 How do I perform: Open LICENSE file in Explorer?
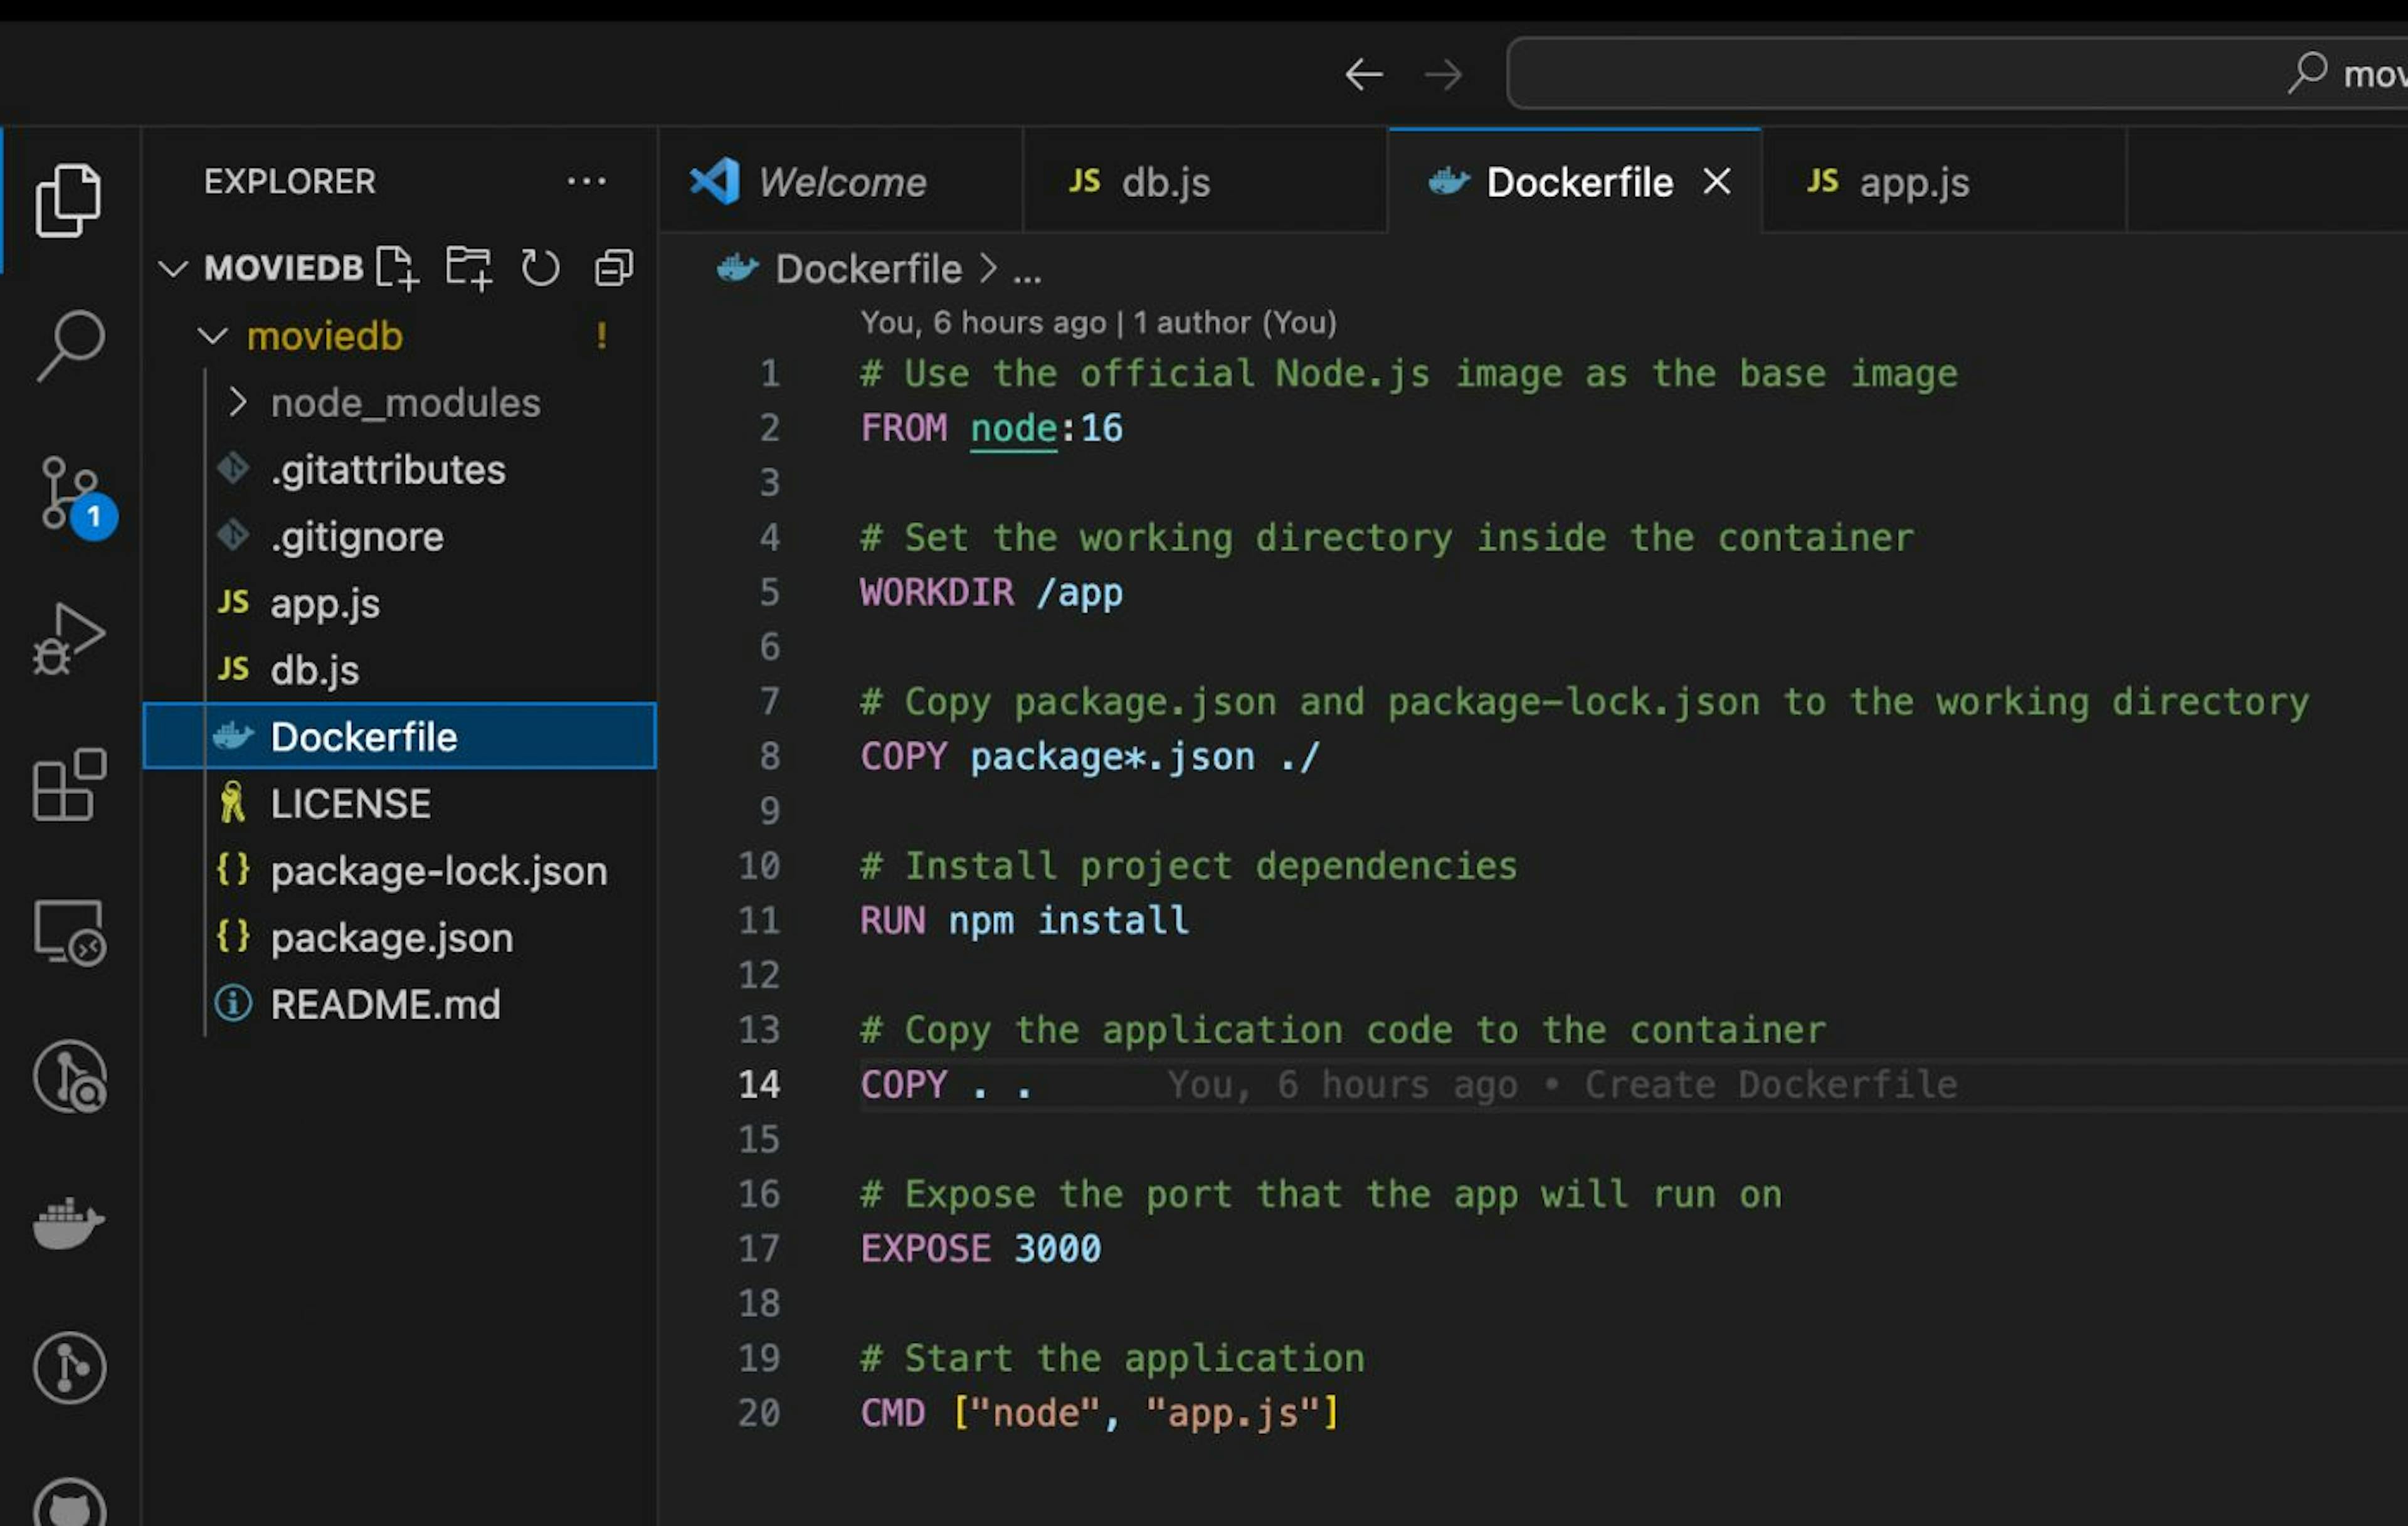click(400, 803)
